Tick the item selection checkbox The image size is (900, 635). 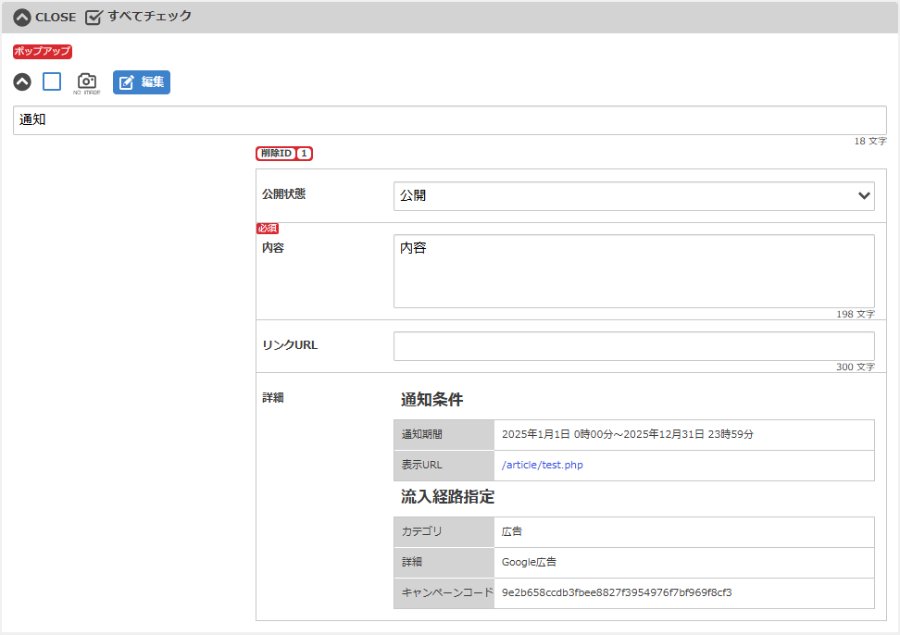click(x=52, y=82)
